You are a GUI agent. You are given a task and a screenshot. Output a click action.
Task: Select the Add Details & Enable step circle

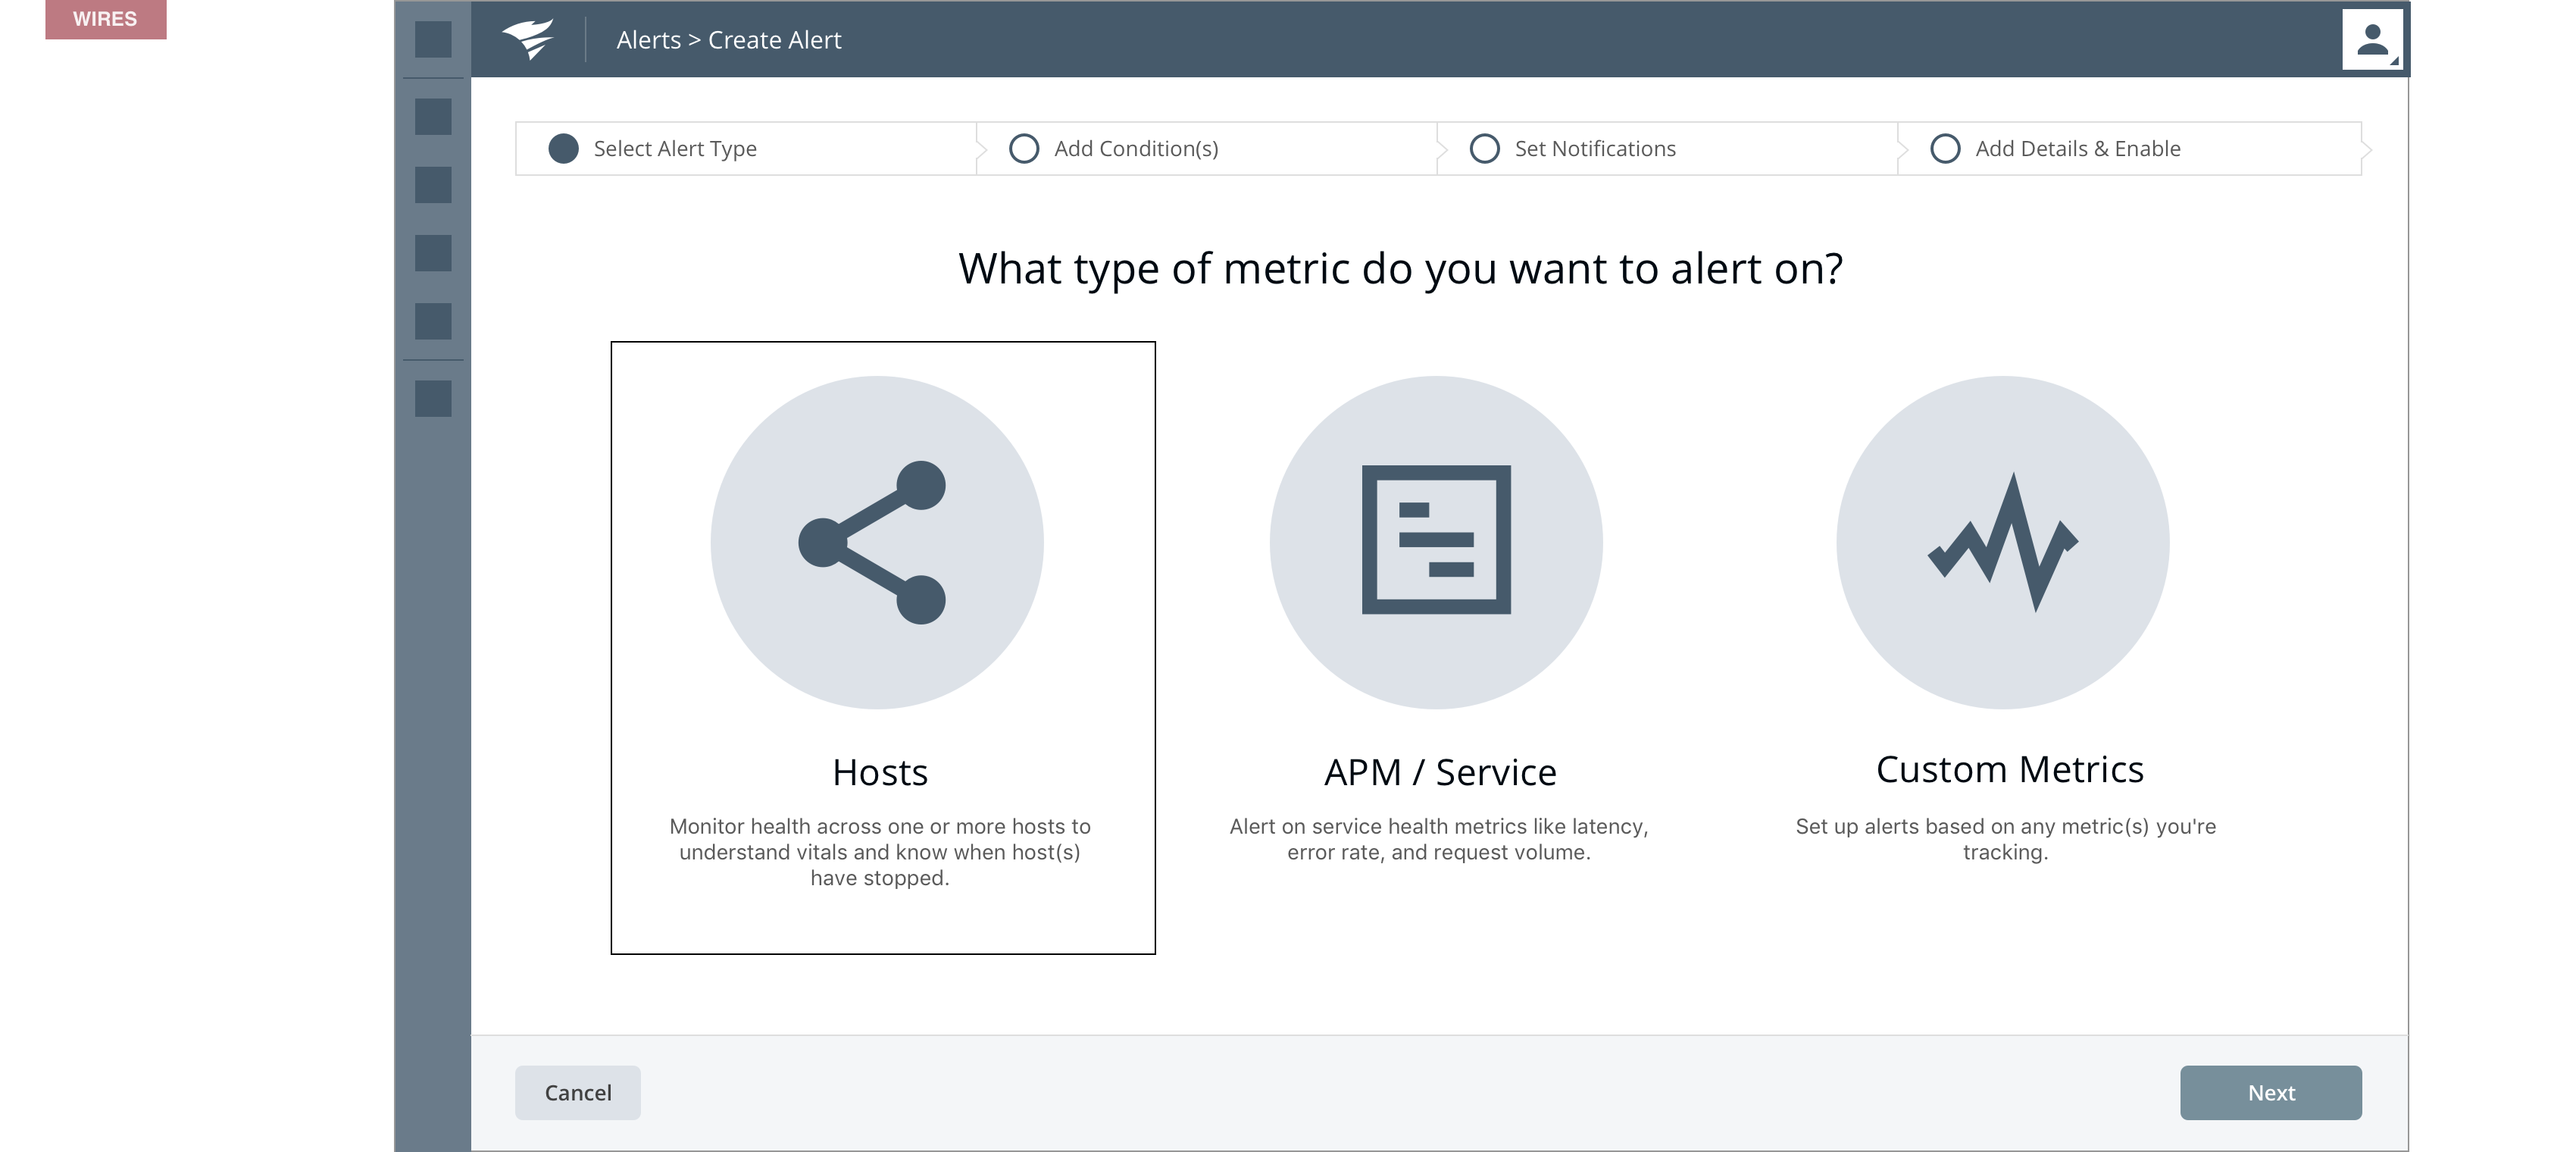1944,149
